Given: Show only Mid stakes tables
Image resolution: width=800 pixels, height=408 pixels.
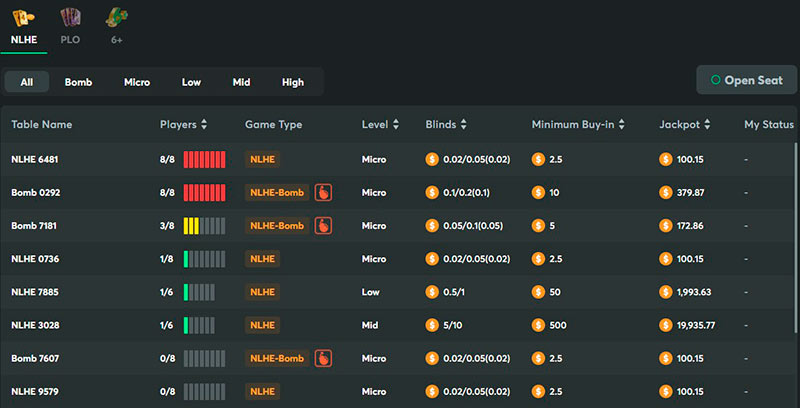Looking at the screenshot, I should pos(241,82).
